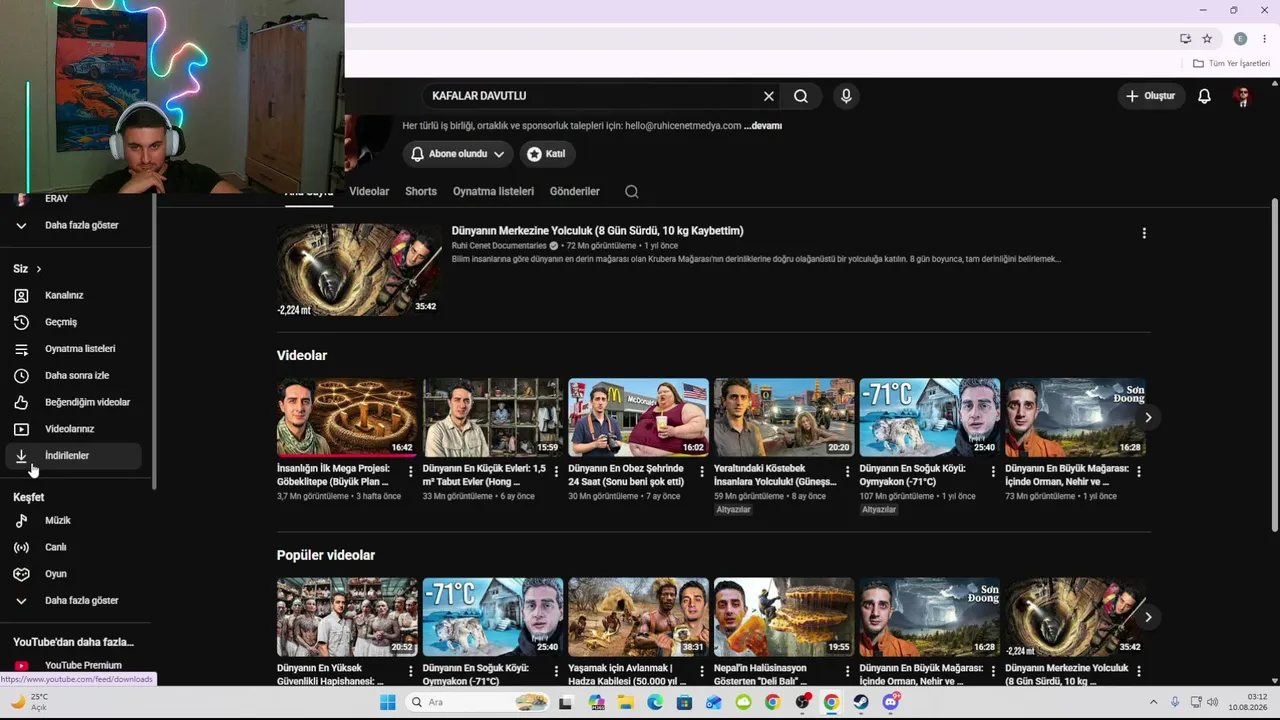Open YouTube Premium link in sidebar
The height and width of the screenshot is (720, 1280).
coord(72,665)
